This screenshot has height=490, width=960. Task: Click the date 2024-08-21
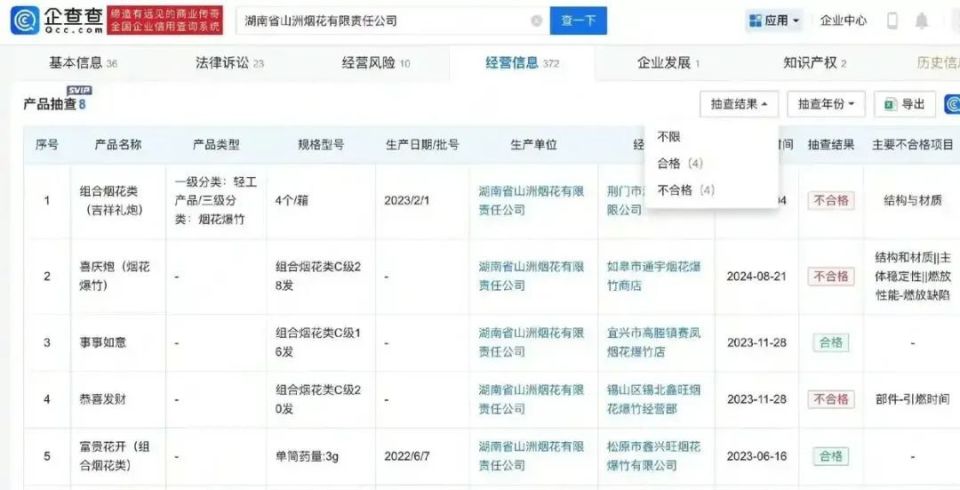click(756, 276)
